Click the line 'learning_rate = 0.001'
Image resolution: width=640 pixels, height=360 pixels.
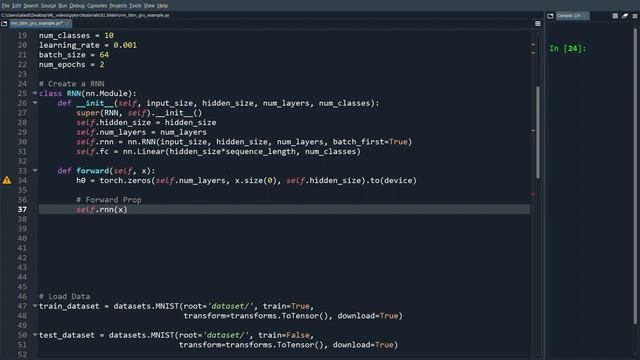click(x=88, y=45)
